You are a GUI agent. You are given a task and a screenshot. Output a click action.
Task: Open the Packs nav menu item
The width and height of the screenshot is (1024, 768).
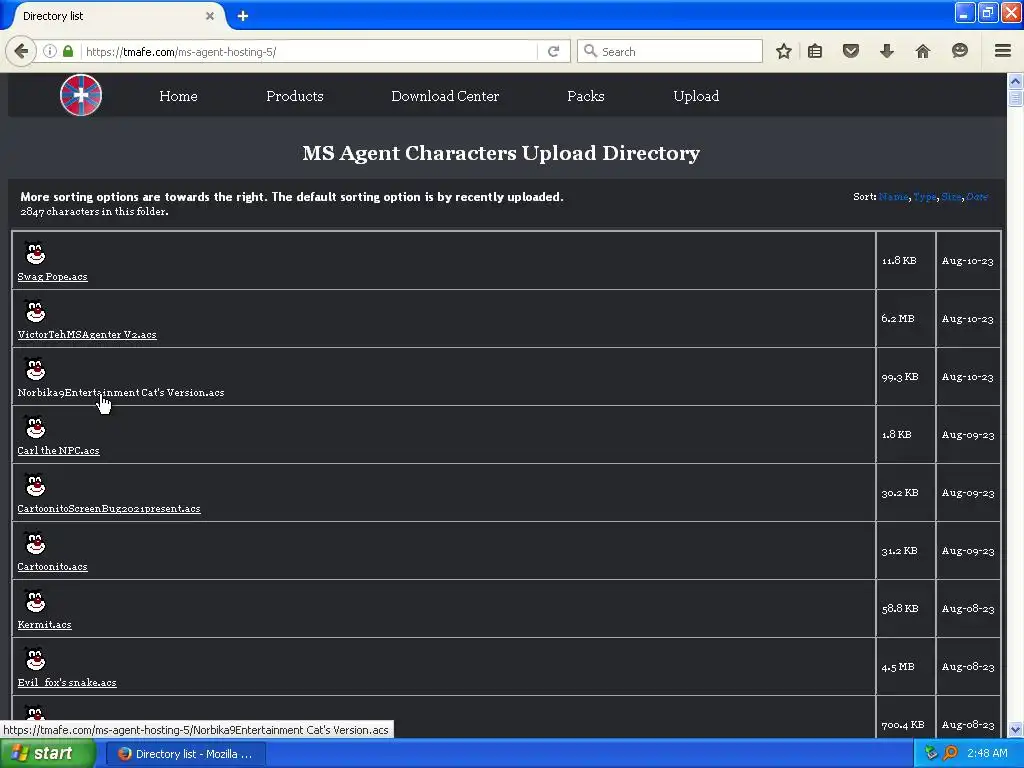(586, 96)
